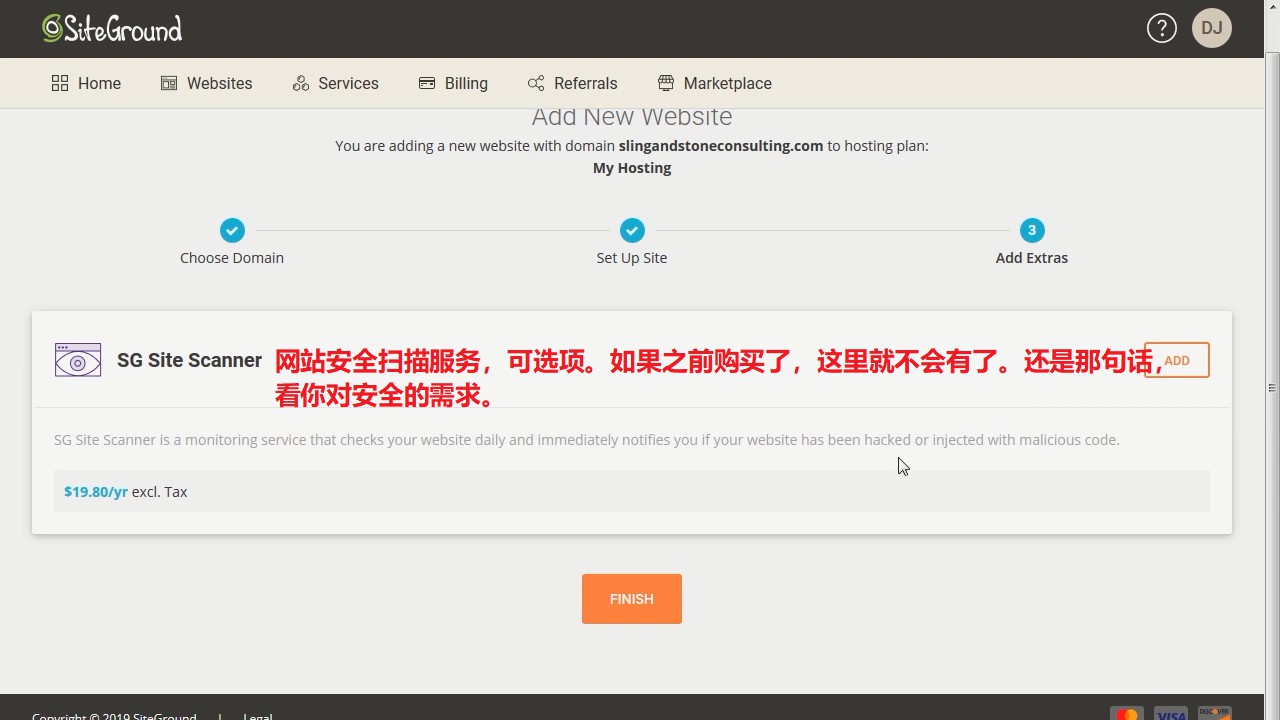Screen dimensions: 1280x720
Task: Click the slingandstoneconsulting.com domain text
Action: click(x=721, y=145)
